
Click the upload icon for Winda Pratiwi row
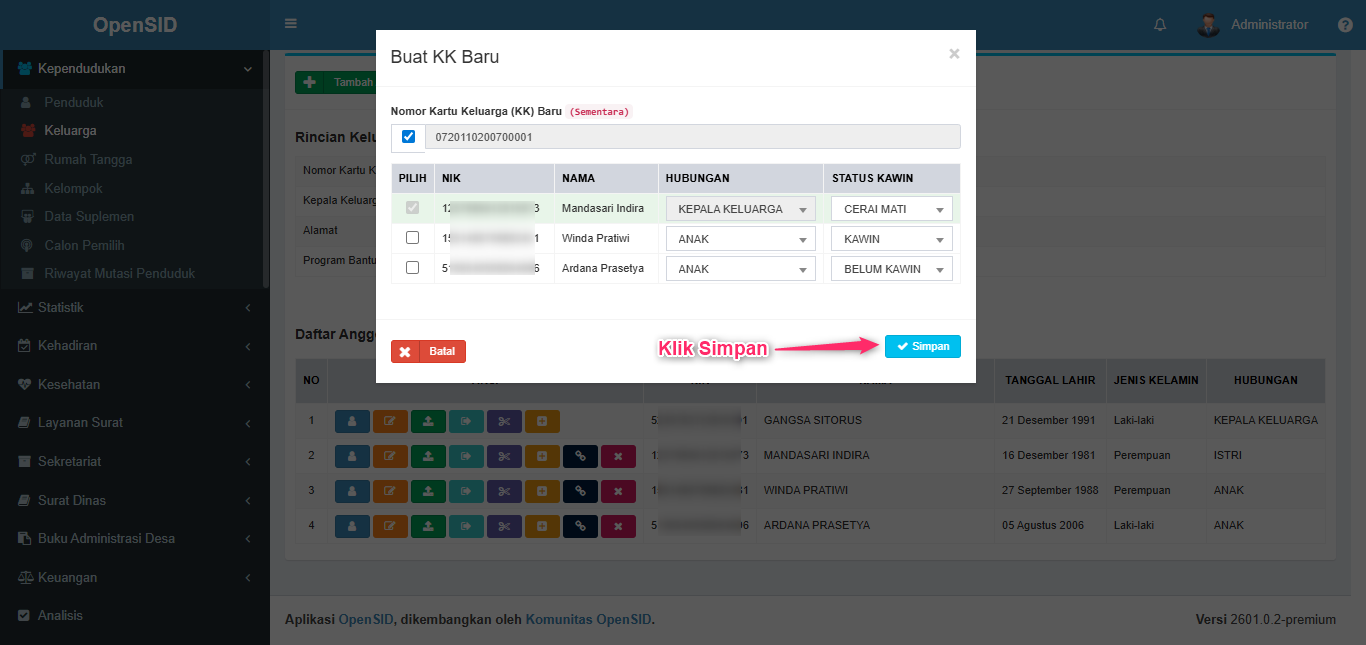(x=428, y=491)
